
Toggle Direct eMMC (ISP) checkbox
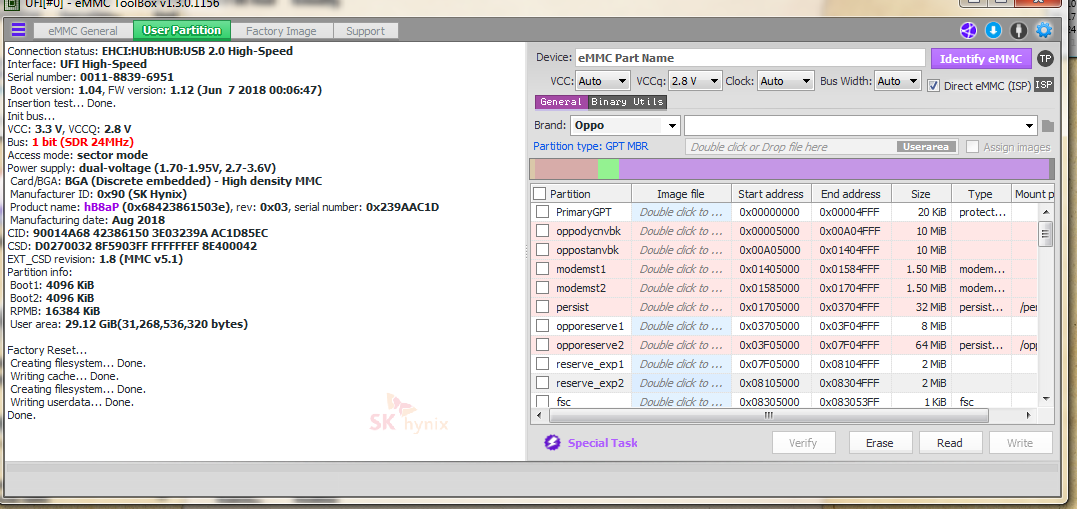click(x=933, y=86)
